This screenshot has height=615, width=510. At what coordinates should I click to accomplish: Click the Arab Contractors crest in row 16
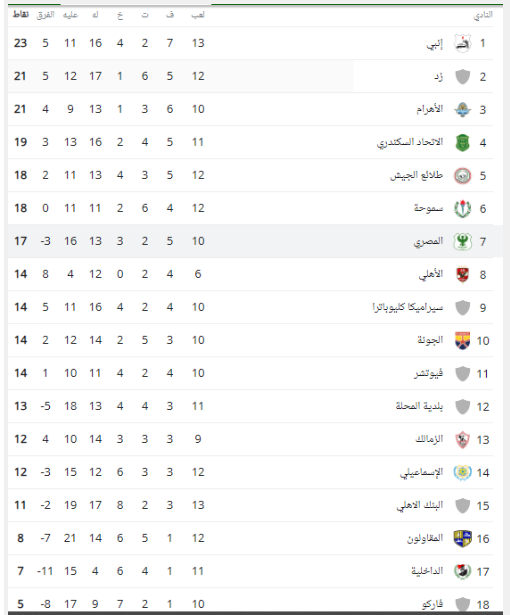pyautogui.click(x=463, y=538)
